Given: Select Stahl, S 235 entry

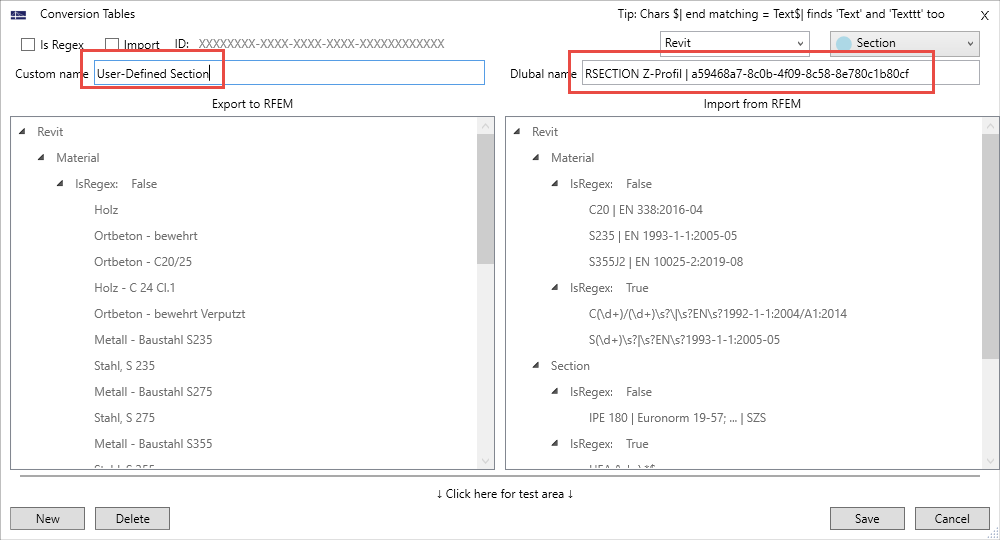Looking at the screenshot, I should 124,365.
